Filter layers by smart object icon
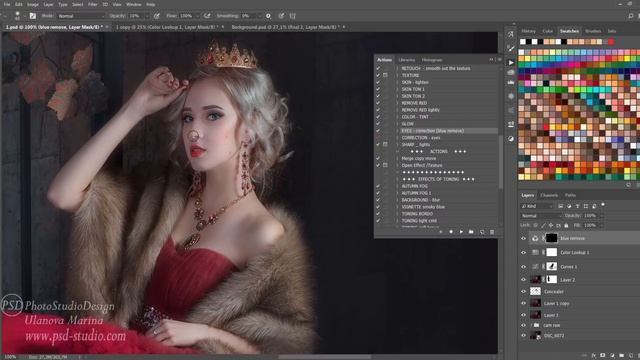Viewport: 640px width, 360px height. click(594, 206)
